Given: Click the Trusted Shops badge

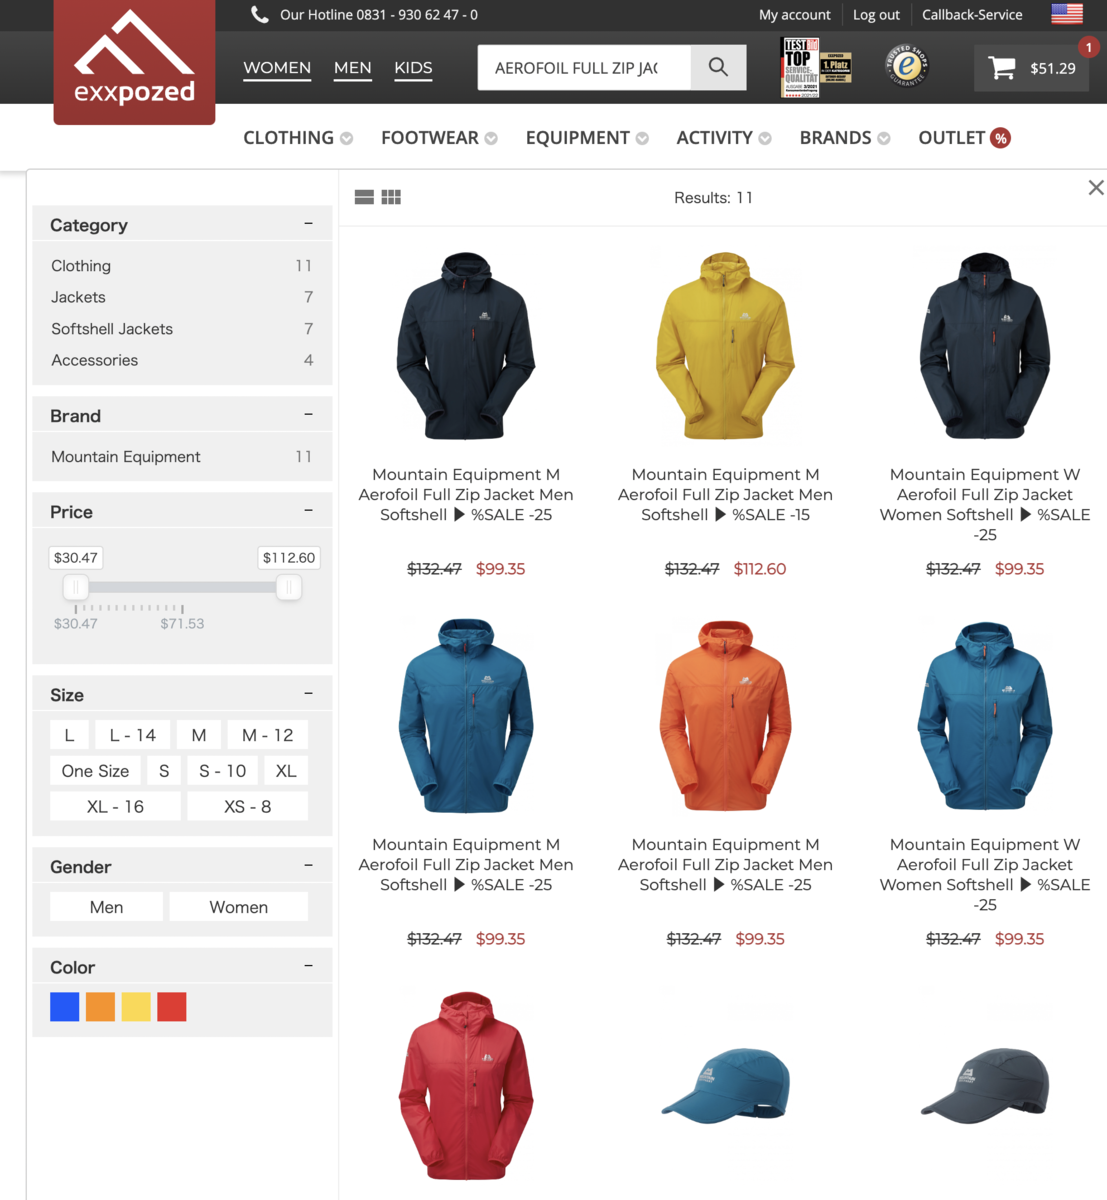Looking at the screenshot, I should tap(907, 66).
